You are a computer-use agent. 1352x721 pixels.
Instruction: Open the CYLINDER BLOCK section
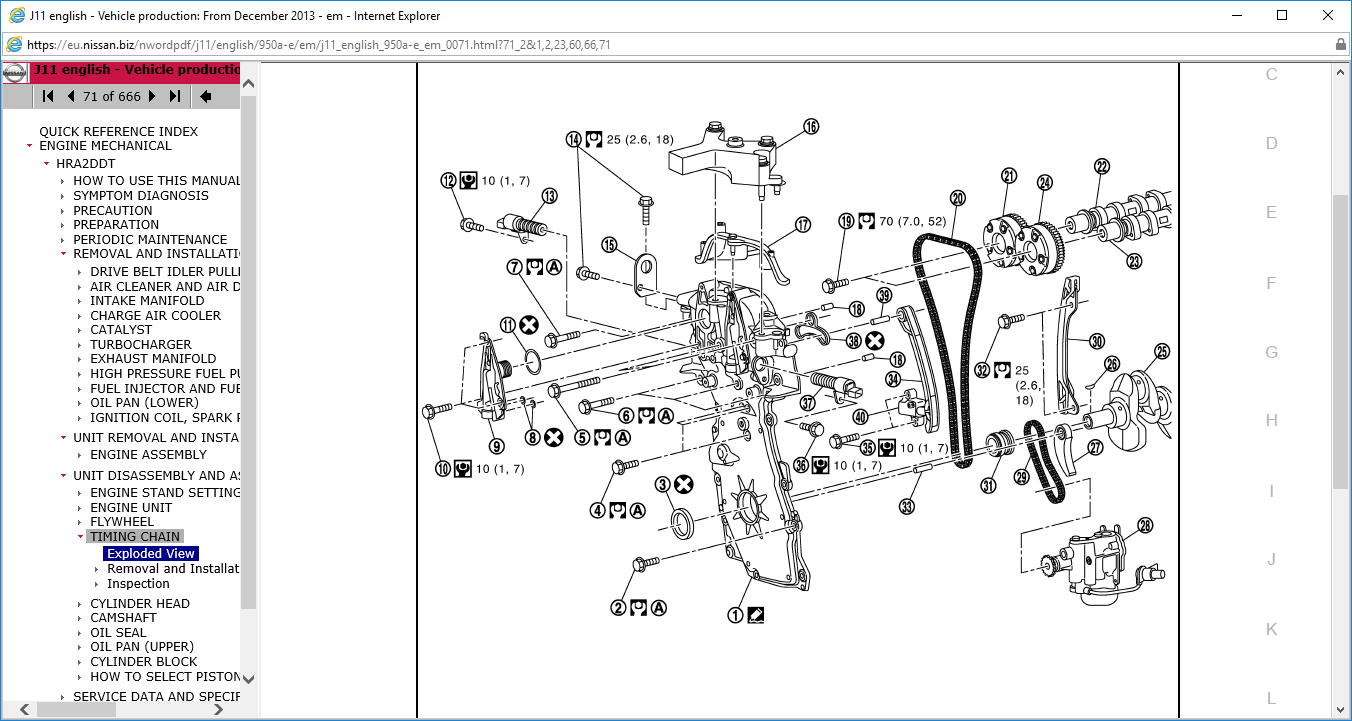coord(144,662)
